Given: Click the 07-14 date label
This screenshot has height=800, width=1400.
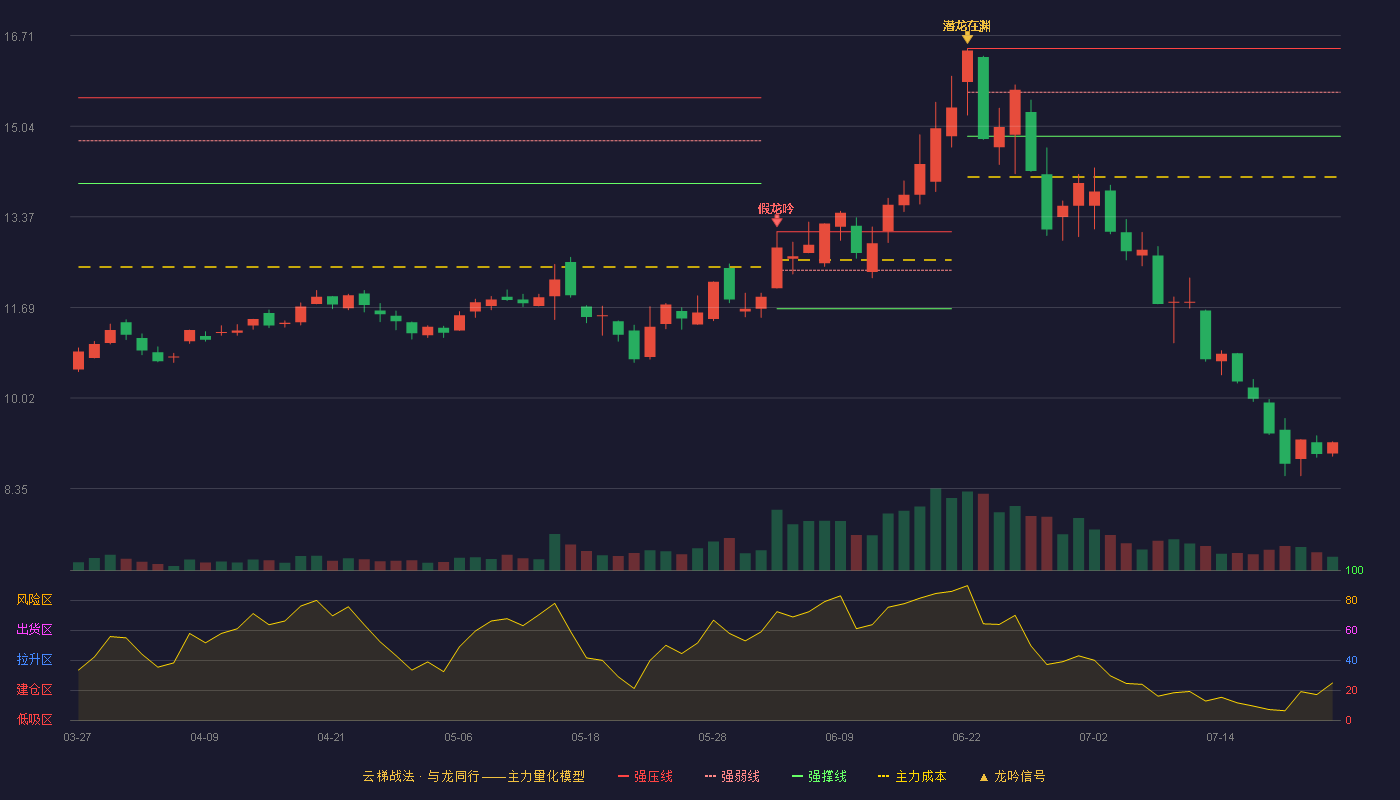Looking at the screenshot, I should click(1220, 737).
